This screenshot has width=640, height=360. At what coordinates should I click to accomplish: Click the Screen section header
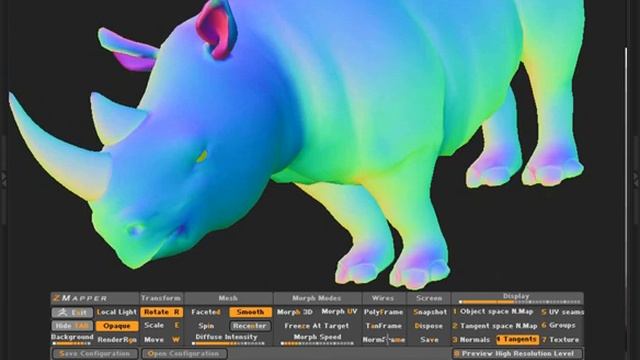pos(429,298)
